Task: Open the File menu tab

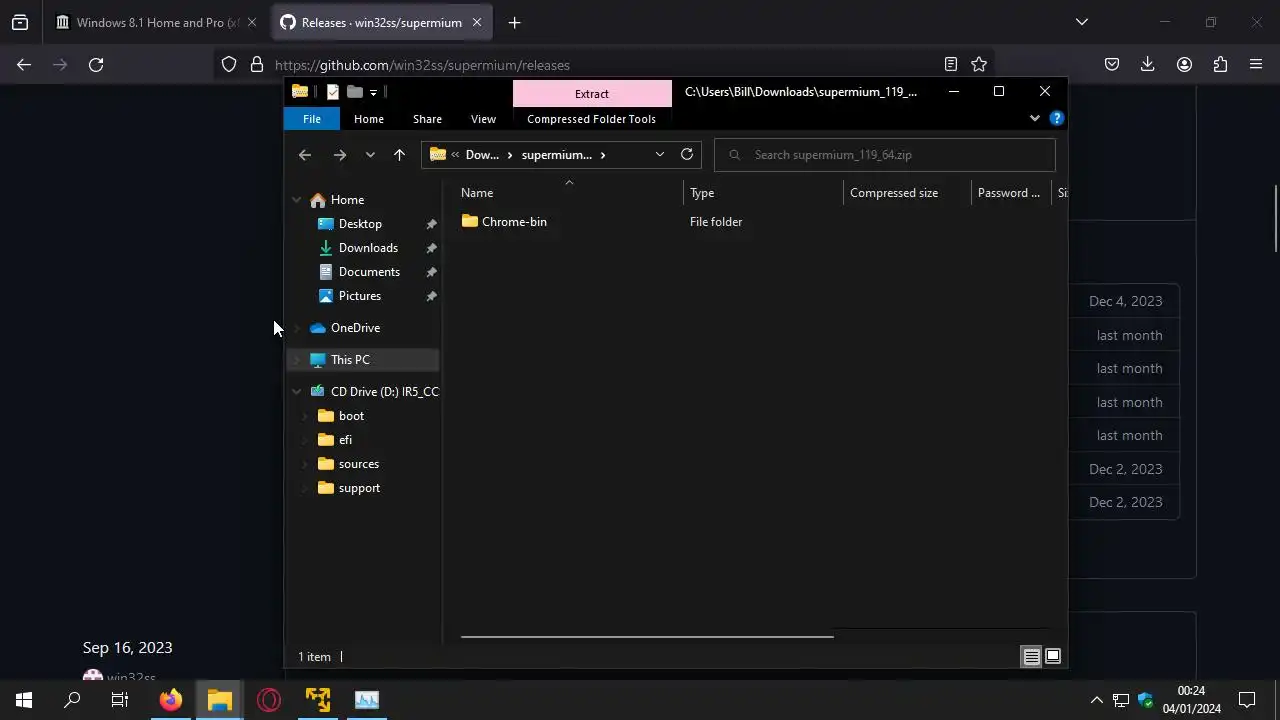Action: 312,119
